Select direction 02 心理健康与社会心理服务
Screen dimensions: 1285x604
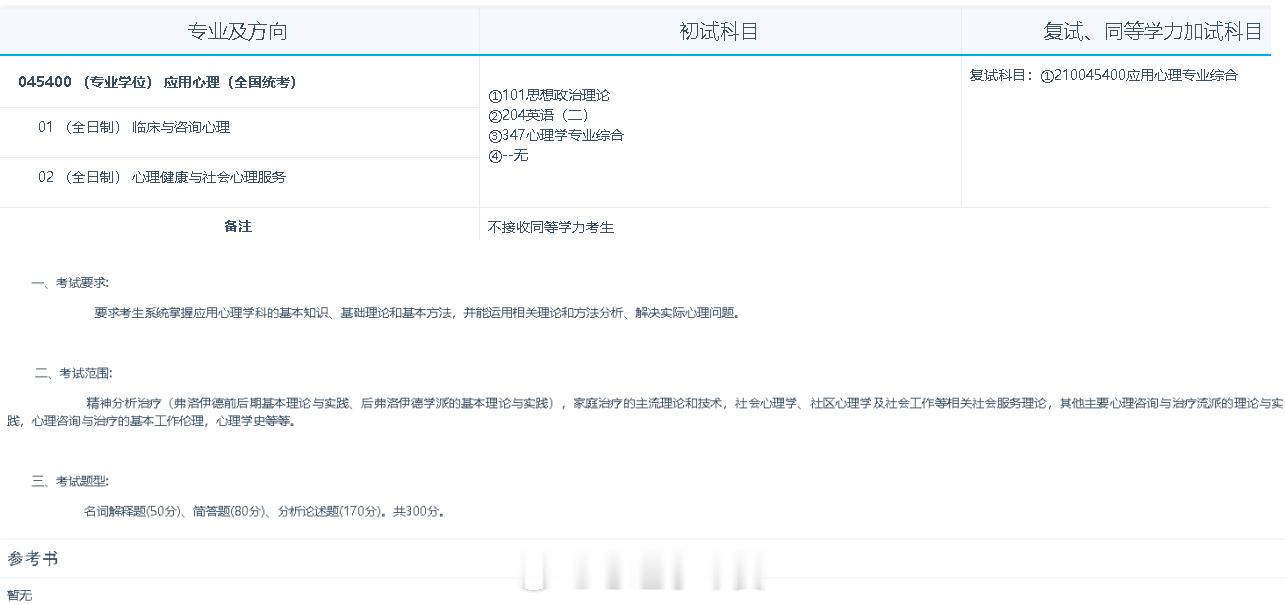[162, 177]
